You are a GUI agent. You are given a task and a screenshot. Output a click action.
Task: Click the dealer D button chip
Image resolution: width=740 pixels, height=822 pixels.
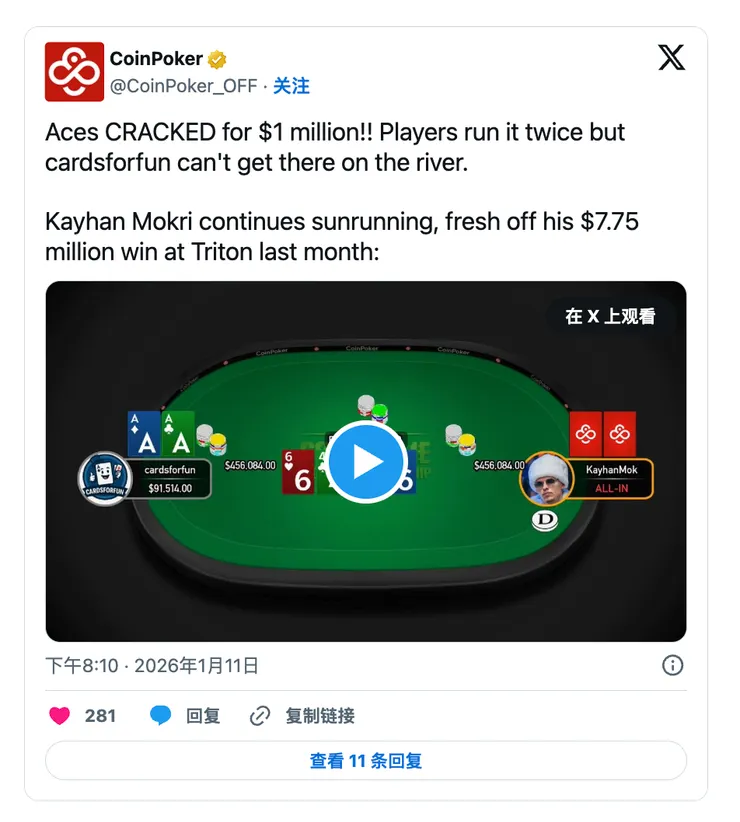coord(545,520)
